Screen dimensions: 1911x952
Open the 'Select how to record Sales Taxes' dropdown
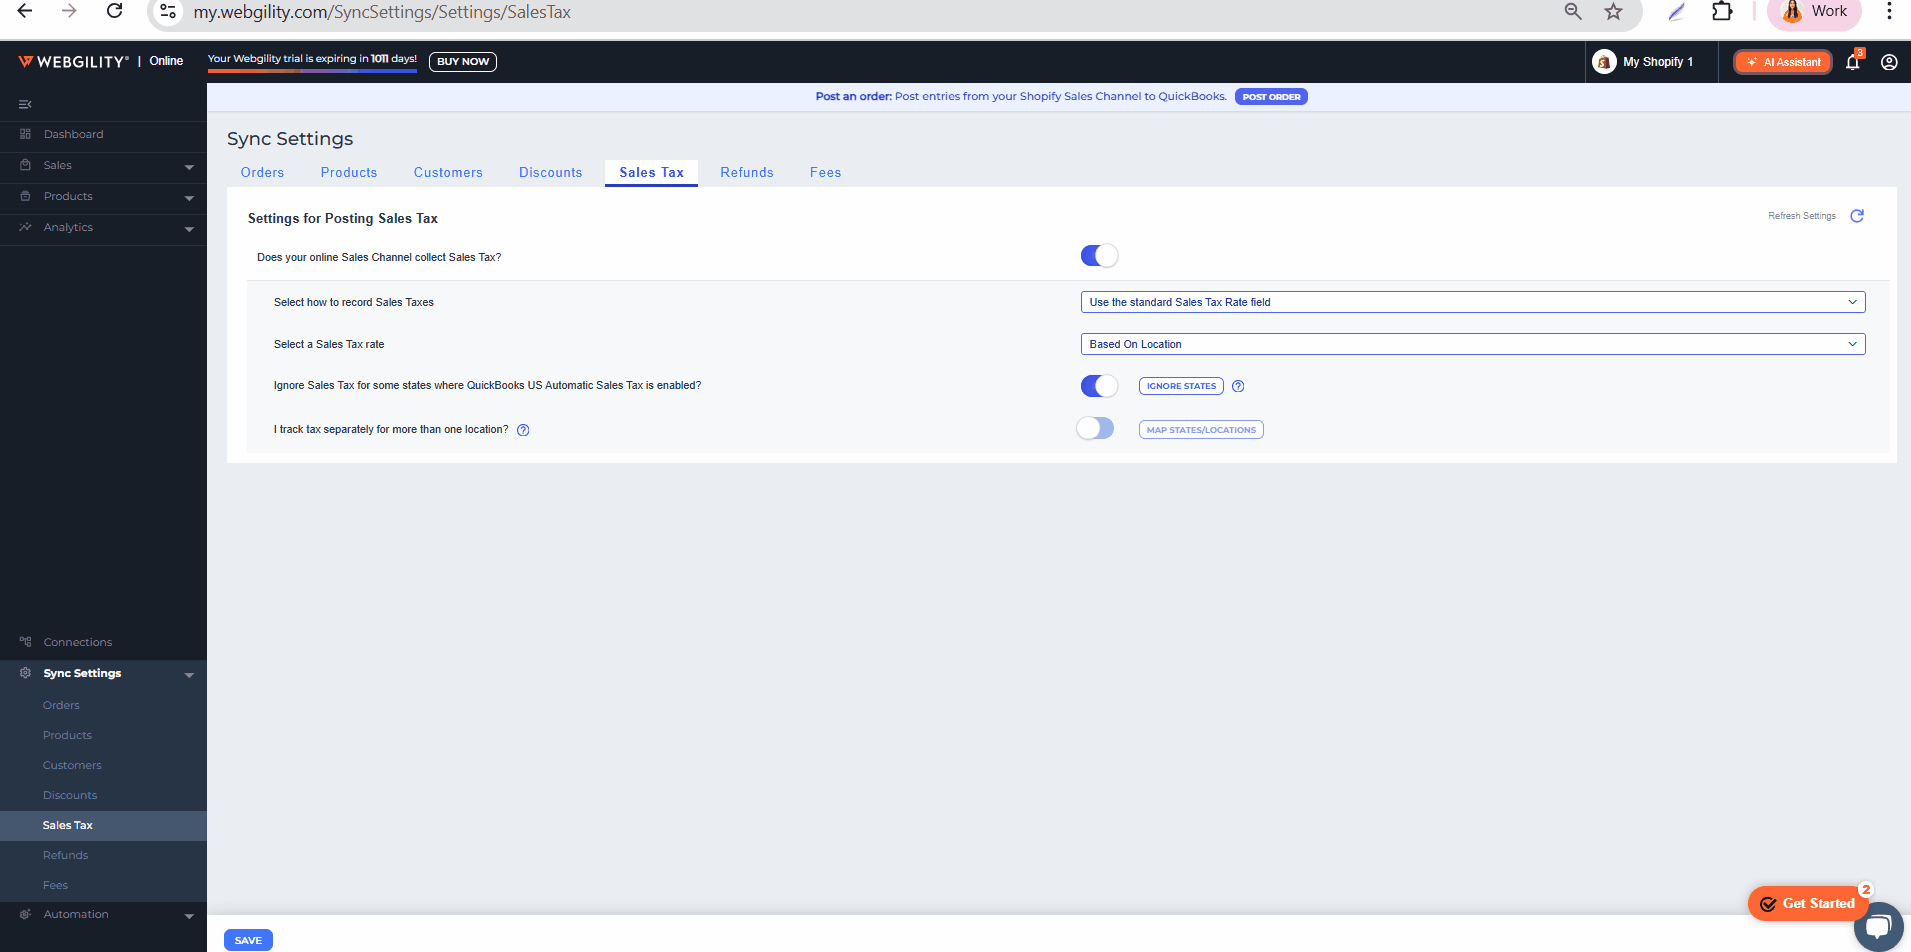point(1472,302)
